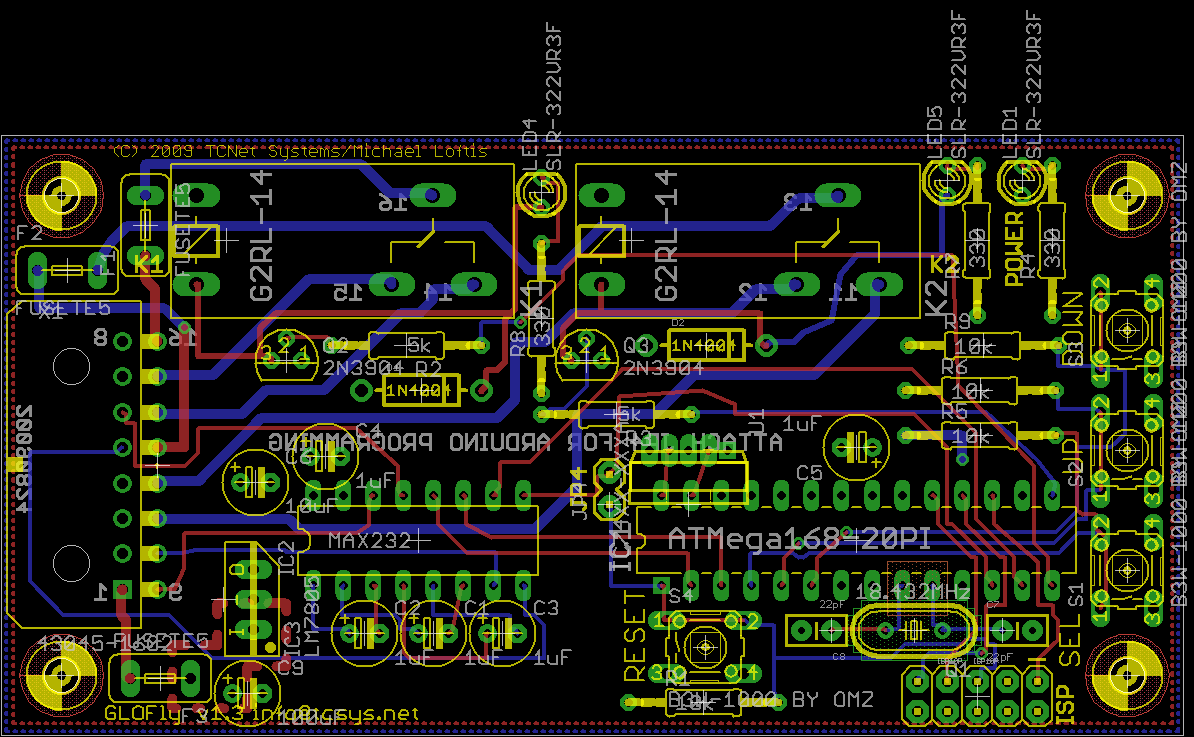Click the 18.432MHz crystal oscillator
This screenshot has height=737, width=1194.
[913, 630]
